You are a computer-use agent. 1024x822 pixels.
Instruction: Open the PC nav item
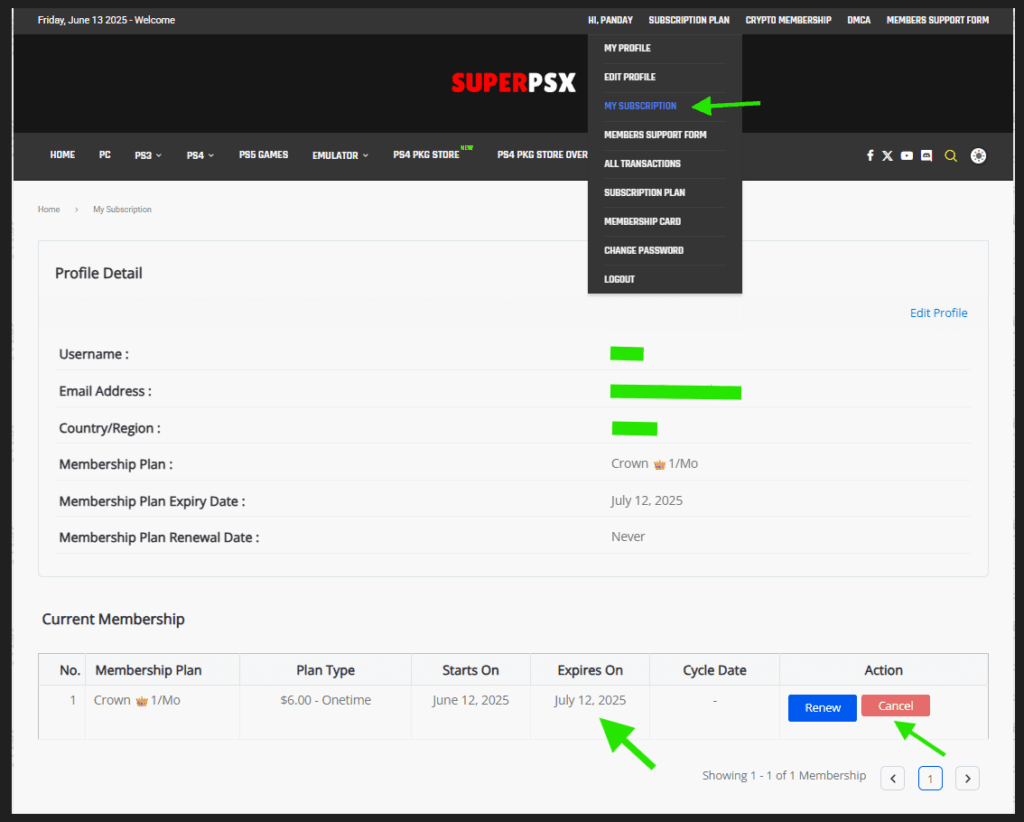[104, 155]
